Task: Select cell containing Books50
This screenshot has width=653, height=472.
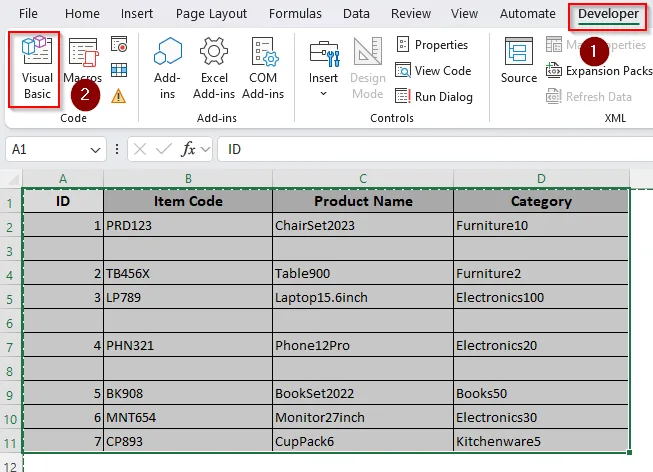Action: [x=541, y=393]
